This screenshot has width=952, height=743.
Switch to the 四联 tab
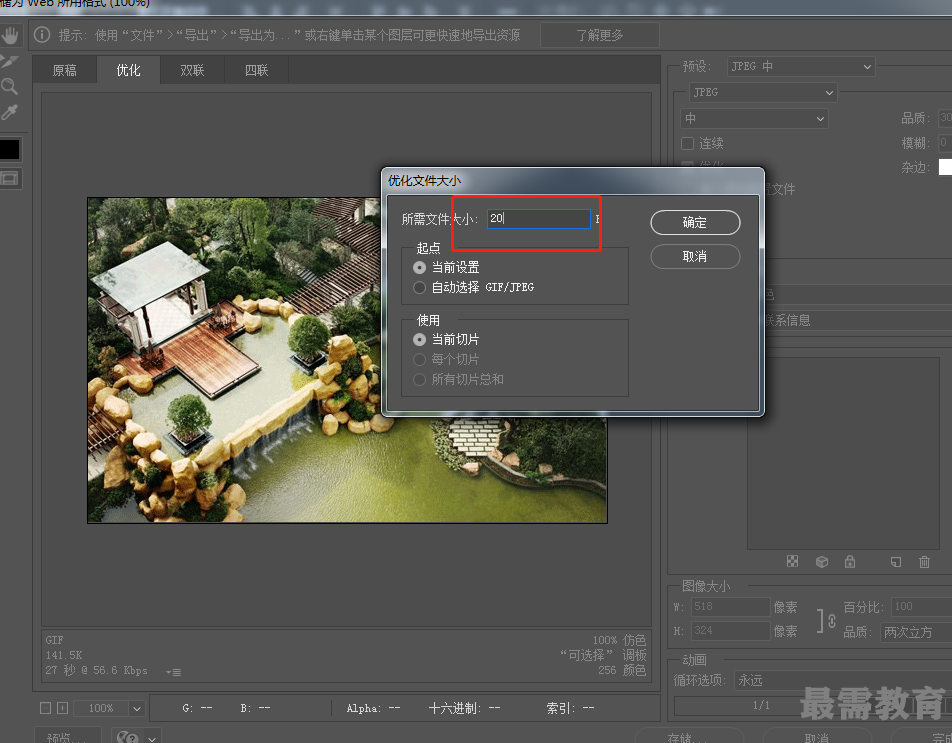[256, 70]
